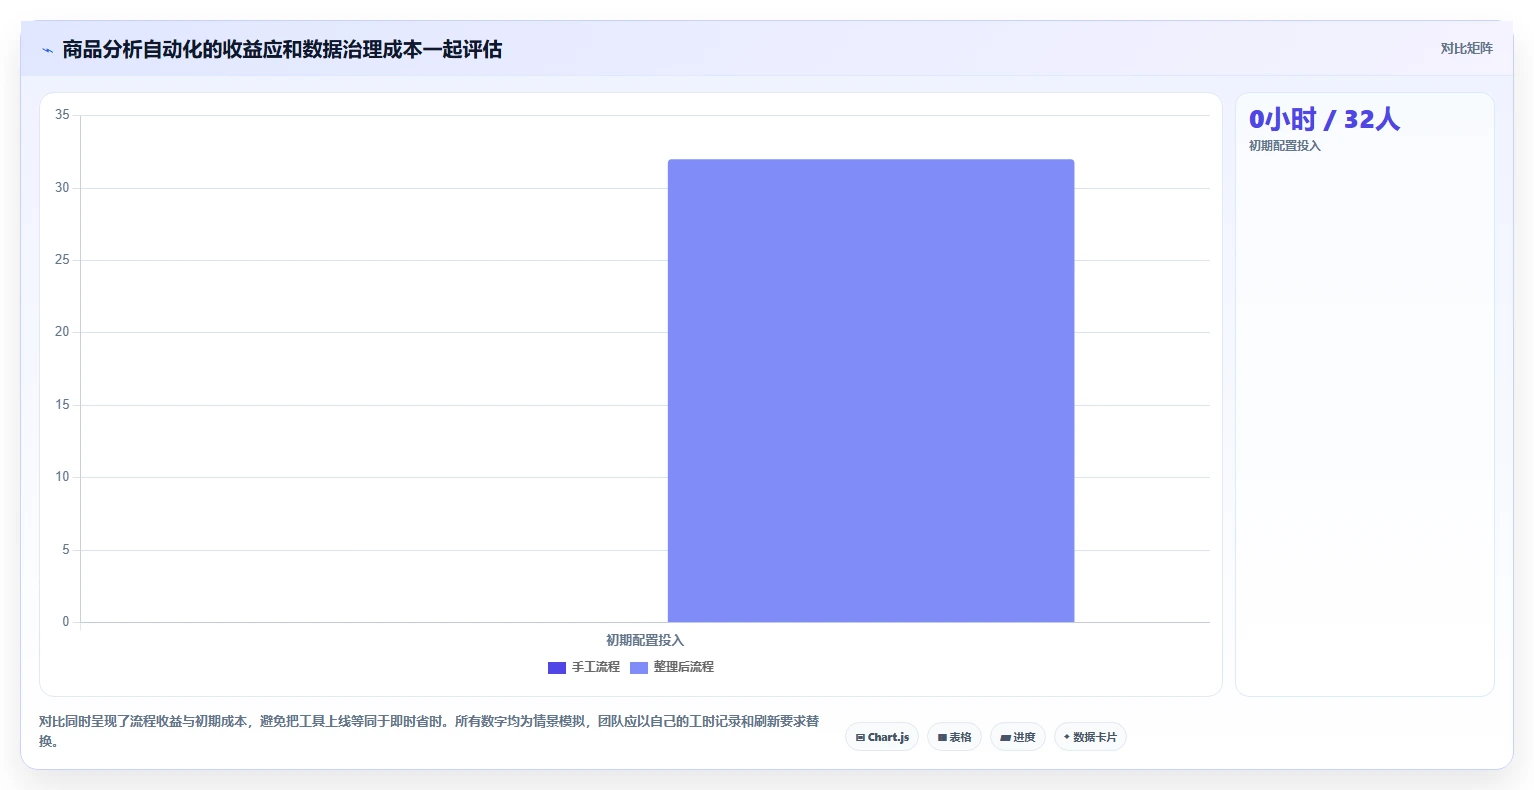Image resolution: width=1534 pixels, height=790 pixels.
Task: Toggle the 手工流程 legend item
Action: click(584, 667)
